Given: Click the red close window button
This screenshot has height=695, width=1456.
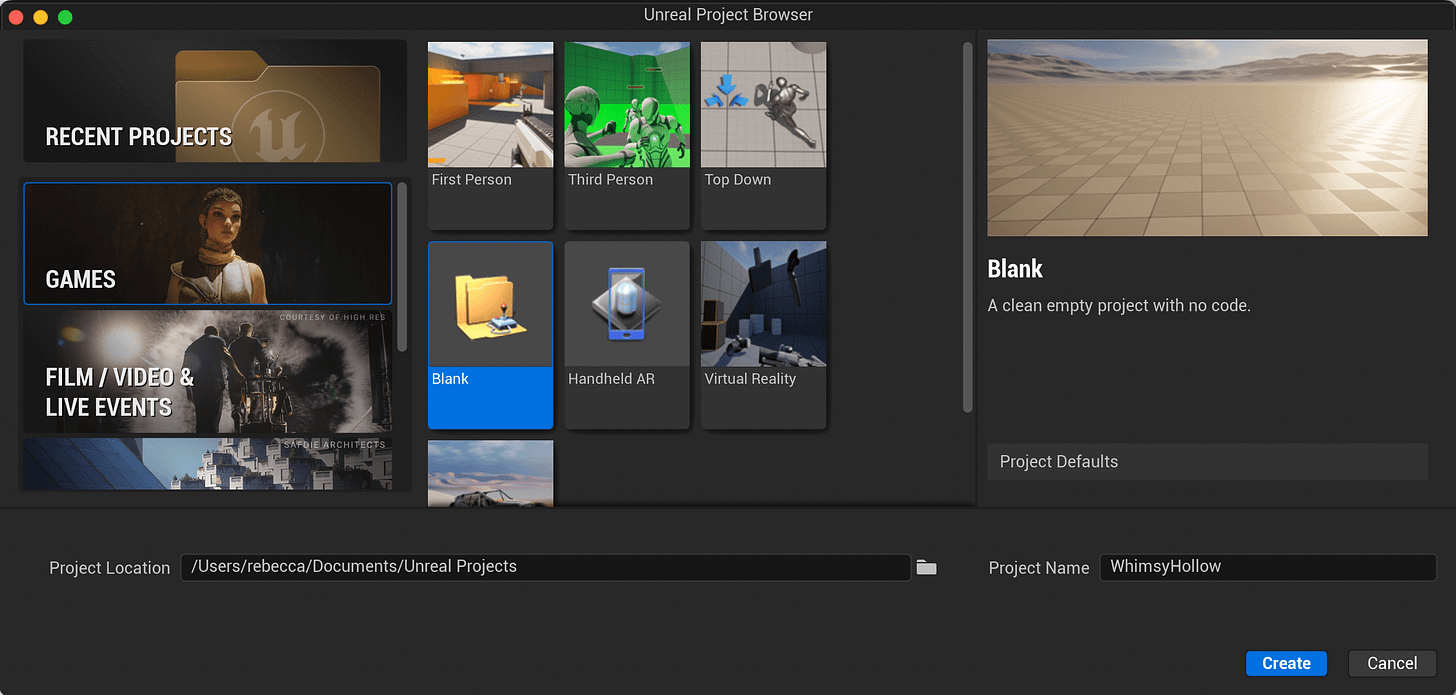Looking at the screenshot, I should pyautogui.click(x=16, y=17).
